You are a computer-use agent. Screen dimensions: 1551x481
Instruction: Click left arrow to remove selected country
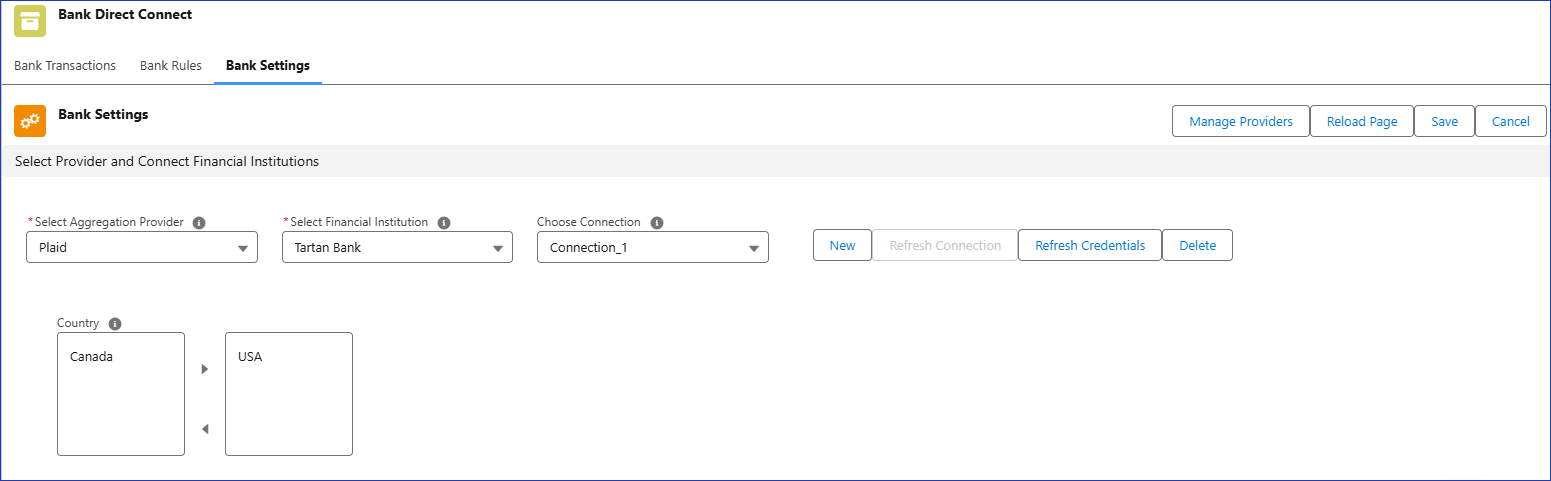click(205, 429)
